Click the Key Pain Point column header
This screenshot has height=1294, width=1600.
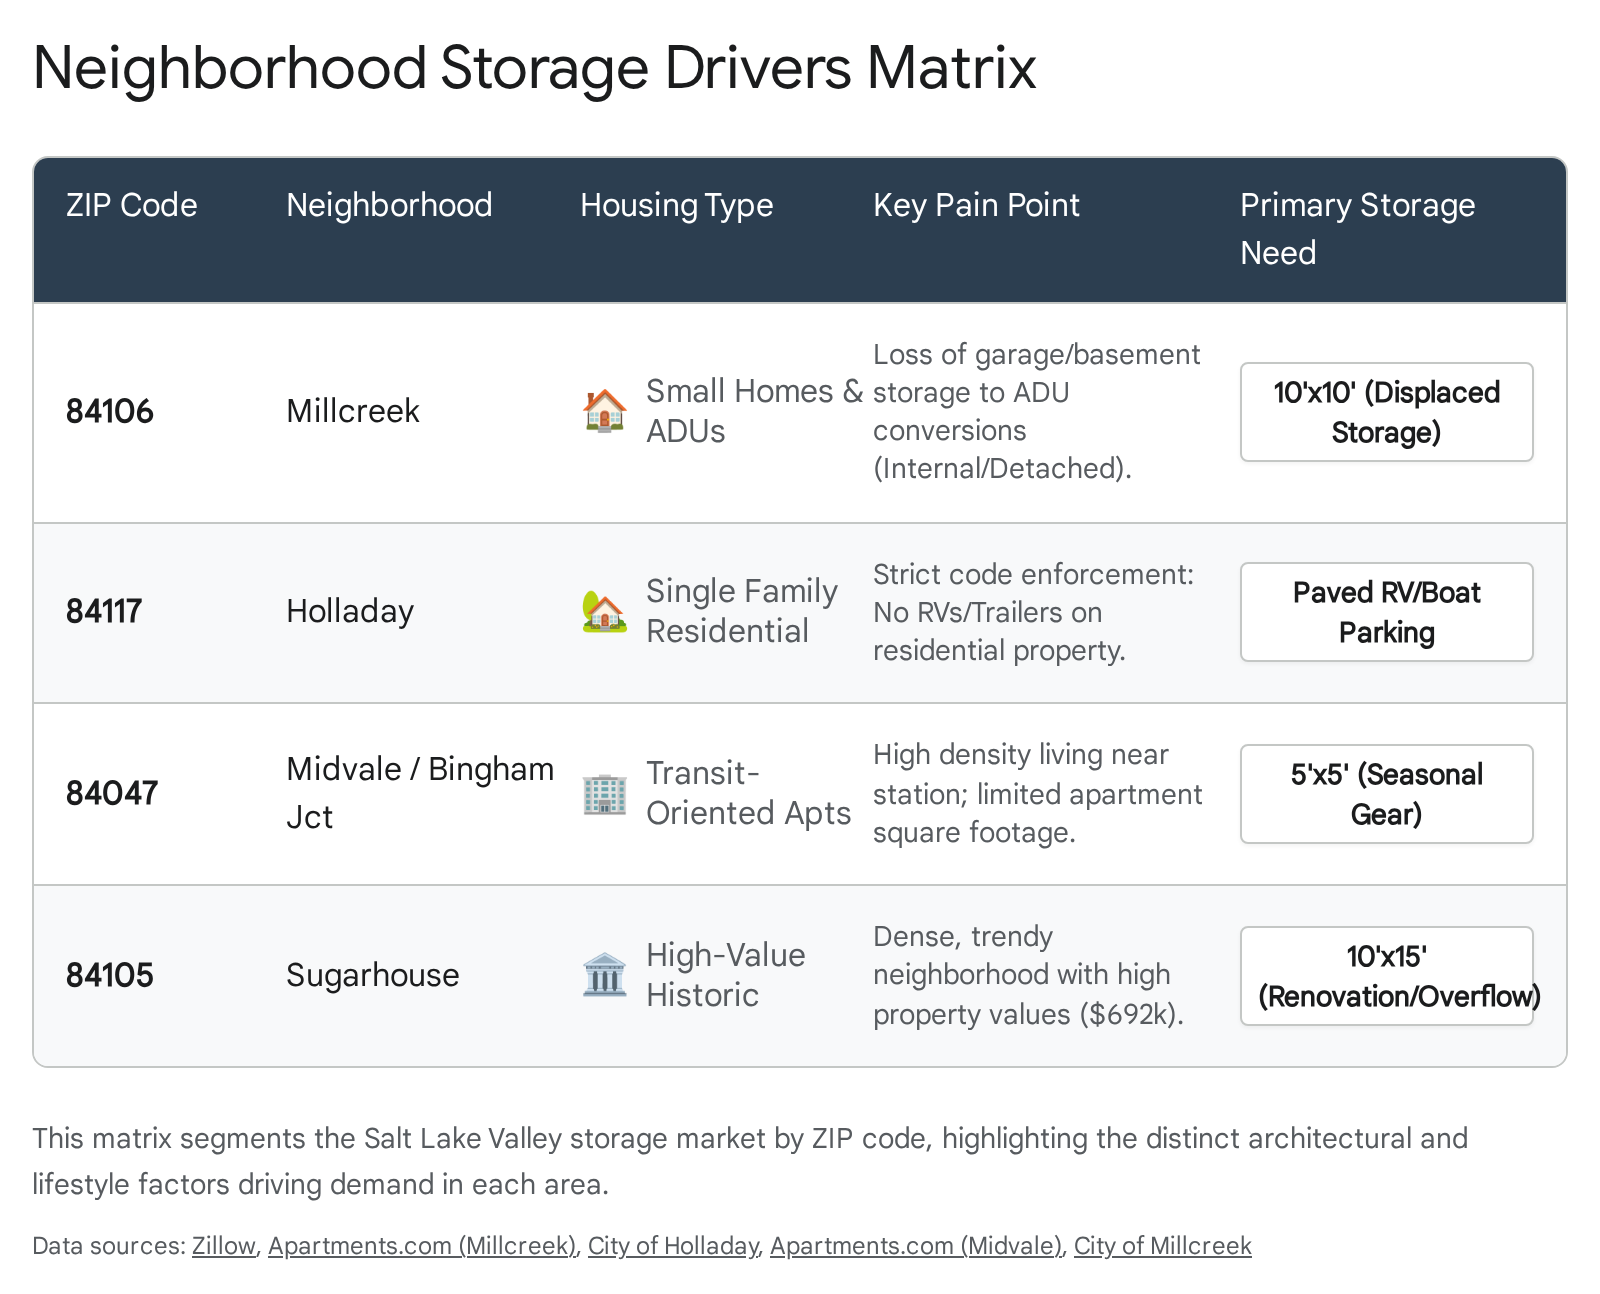(x=976, y=205)
